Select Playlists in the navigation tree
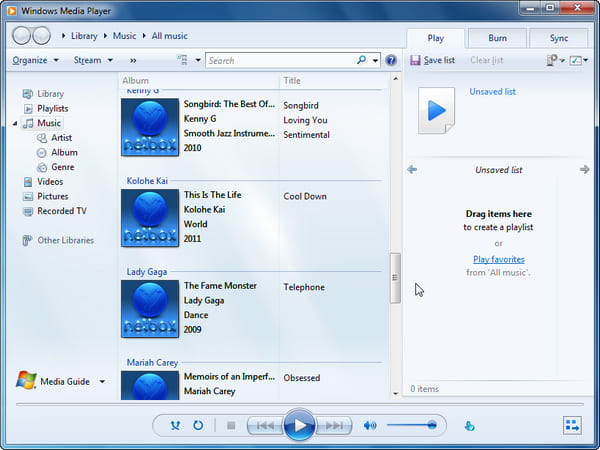 point(53,108)
